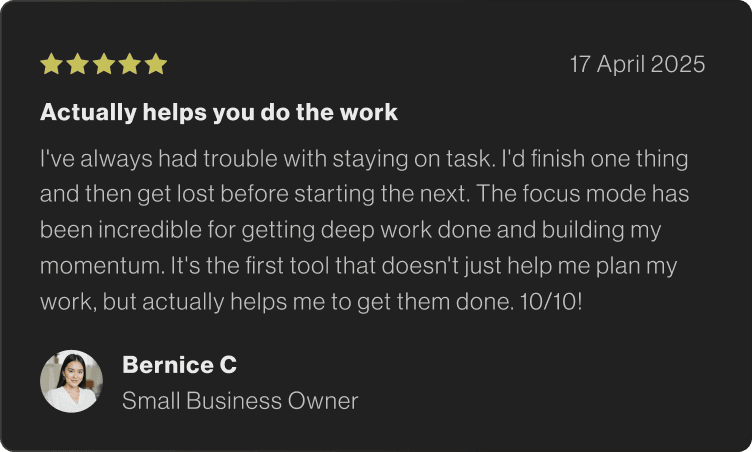Click the second rating star

pyautogui.click(x=77, y=65)
